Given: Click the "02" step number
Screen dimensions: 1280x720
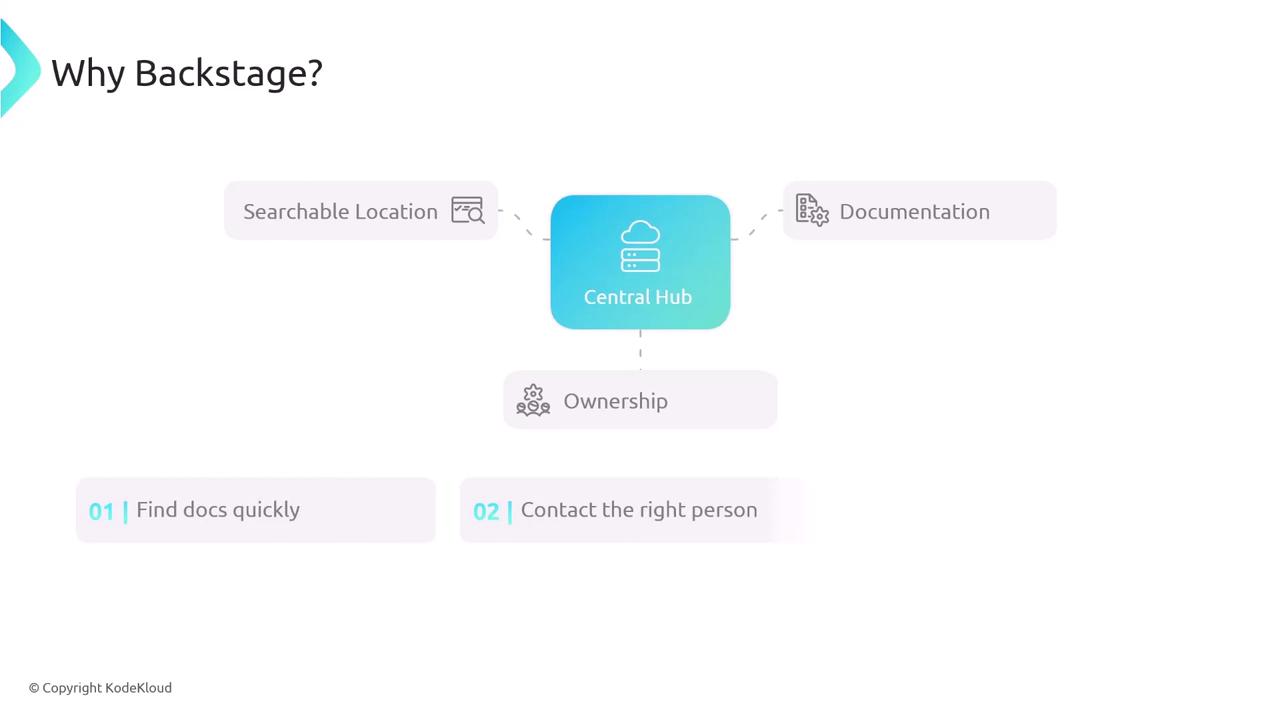Looking at the screenshot, I should pyautogui.click(x=486, y=511).
